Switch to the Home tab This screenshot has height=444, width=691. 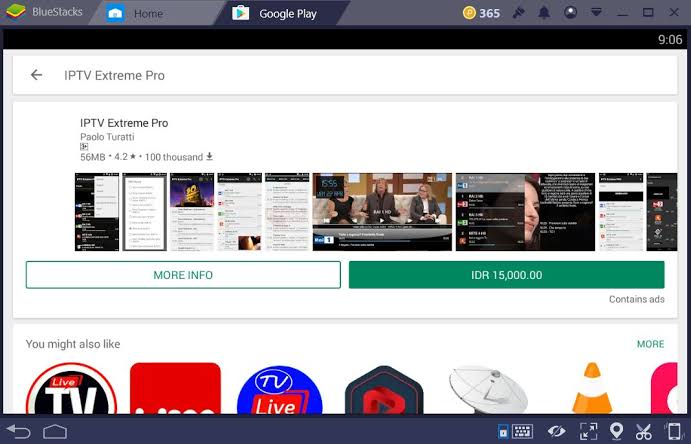(149, 14)
